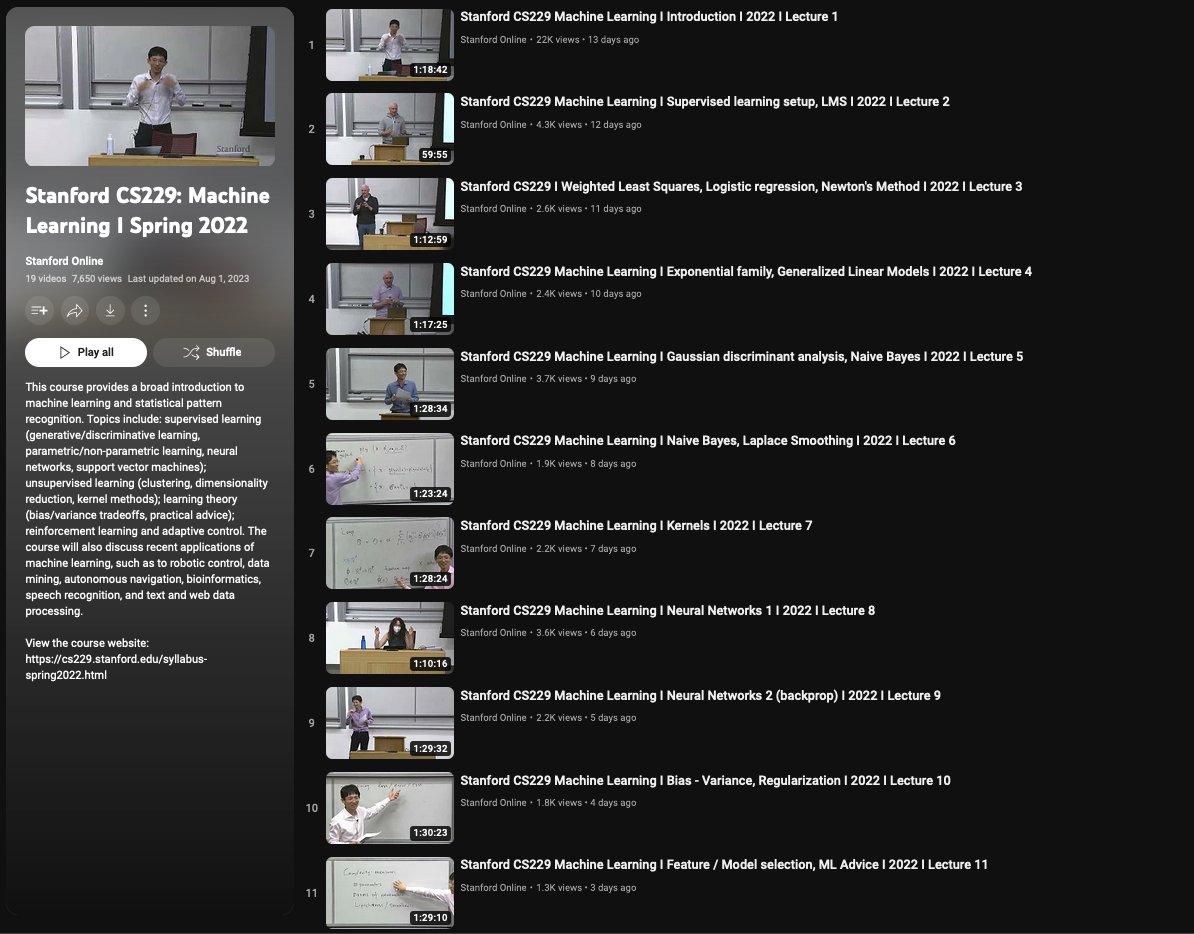This screenshot has width=1194, height=934.
Task: Click the index number 10 beside Lecture 10
Action: [311, 808]
